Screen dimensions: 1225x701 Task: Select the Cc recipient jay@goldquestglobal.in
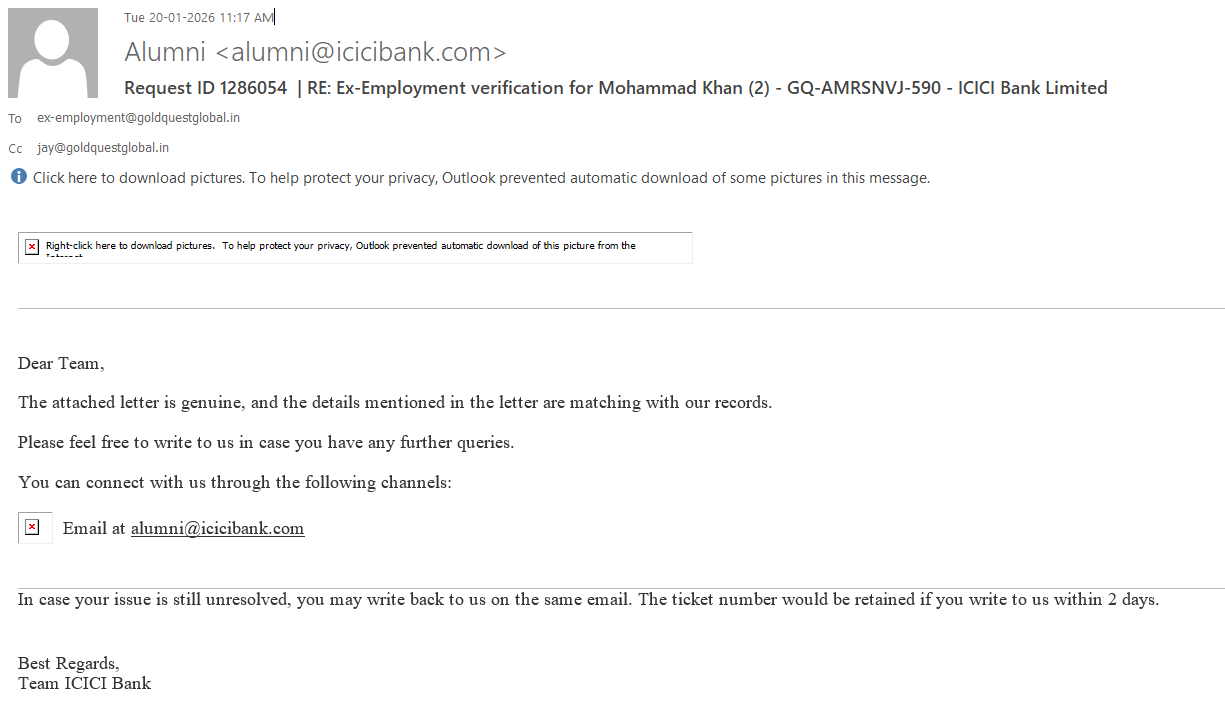coord(103,148)
